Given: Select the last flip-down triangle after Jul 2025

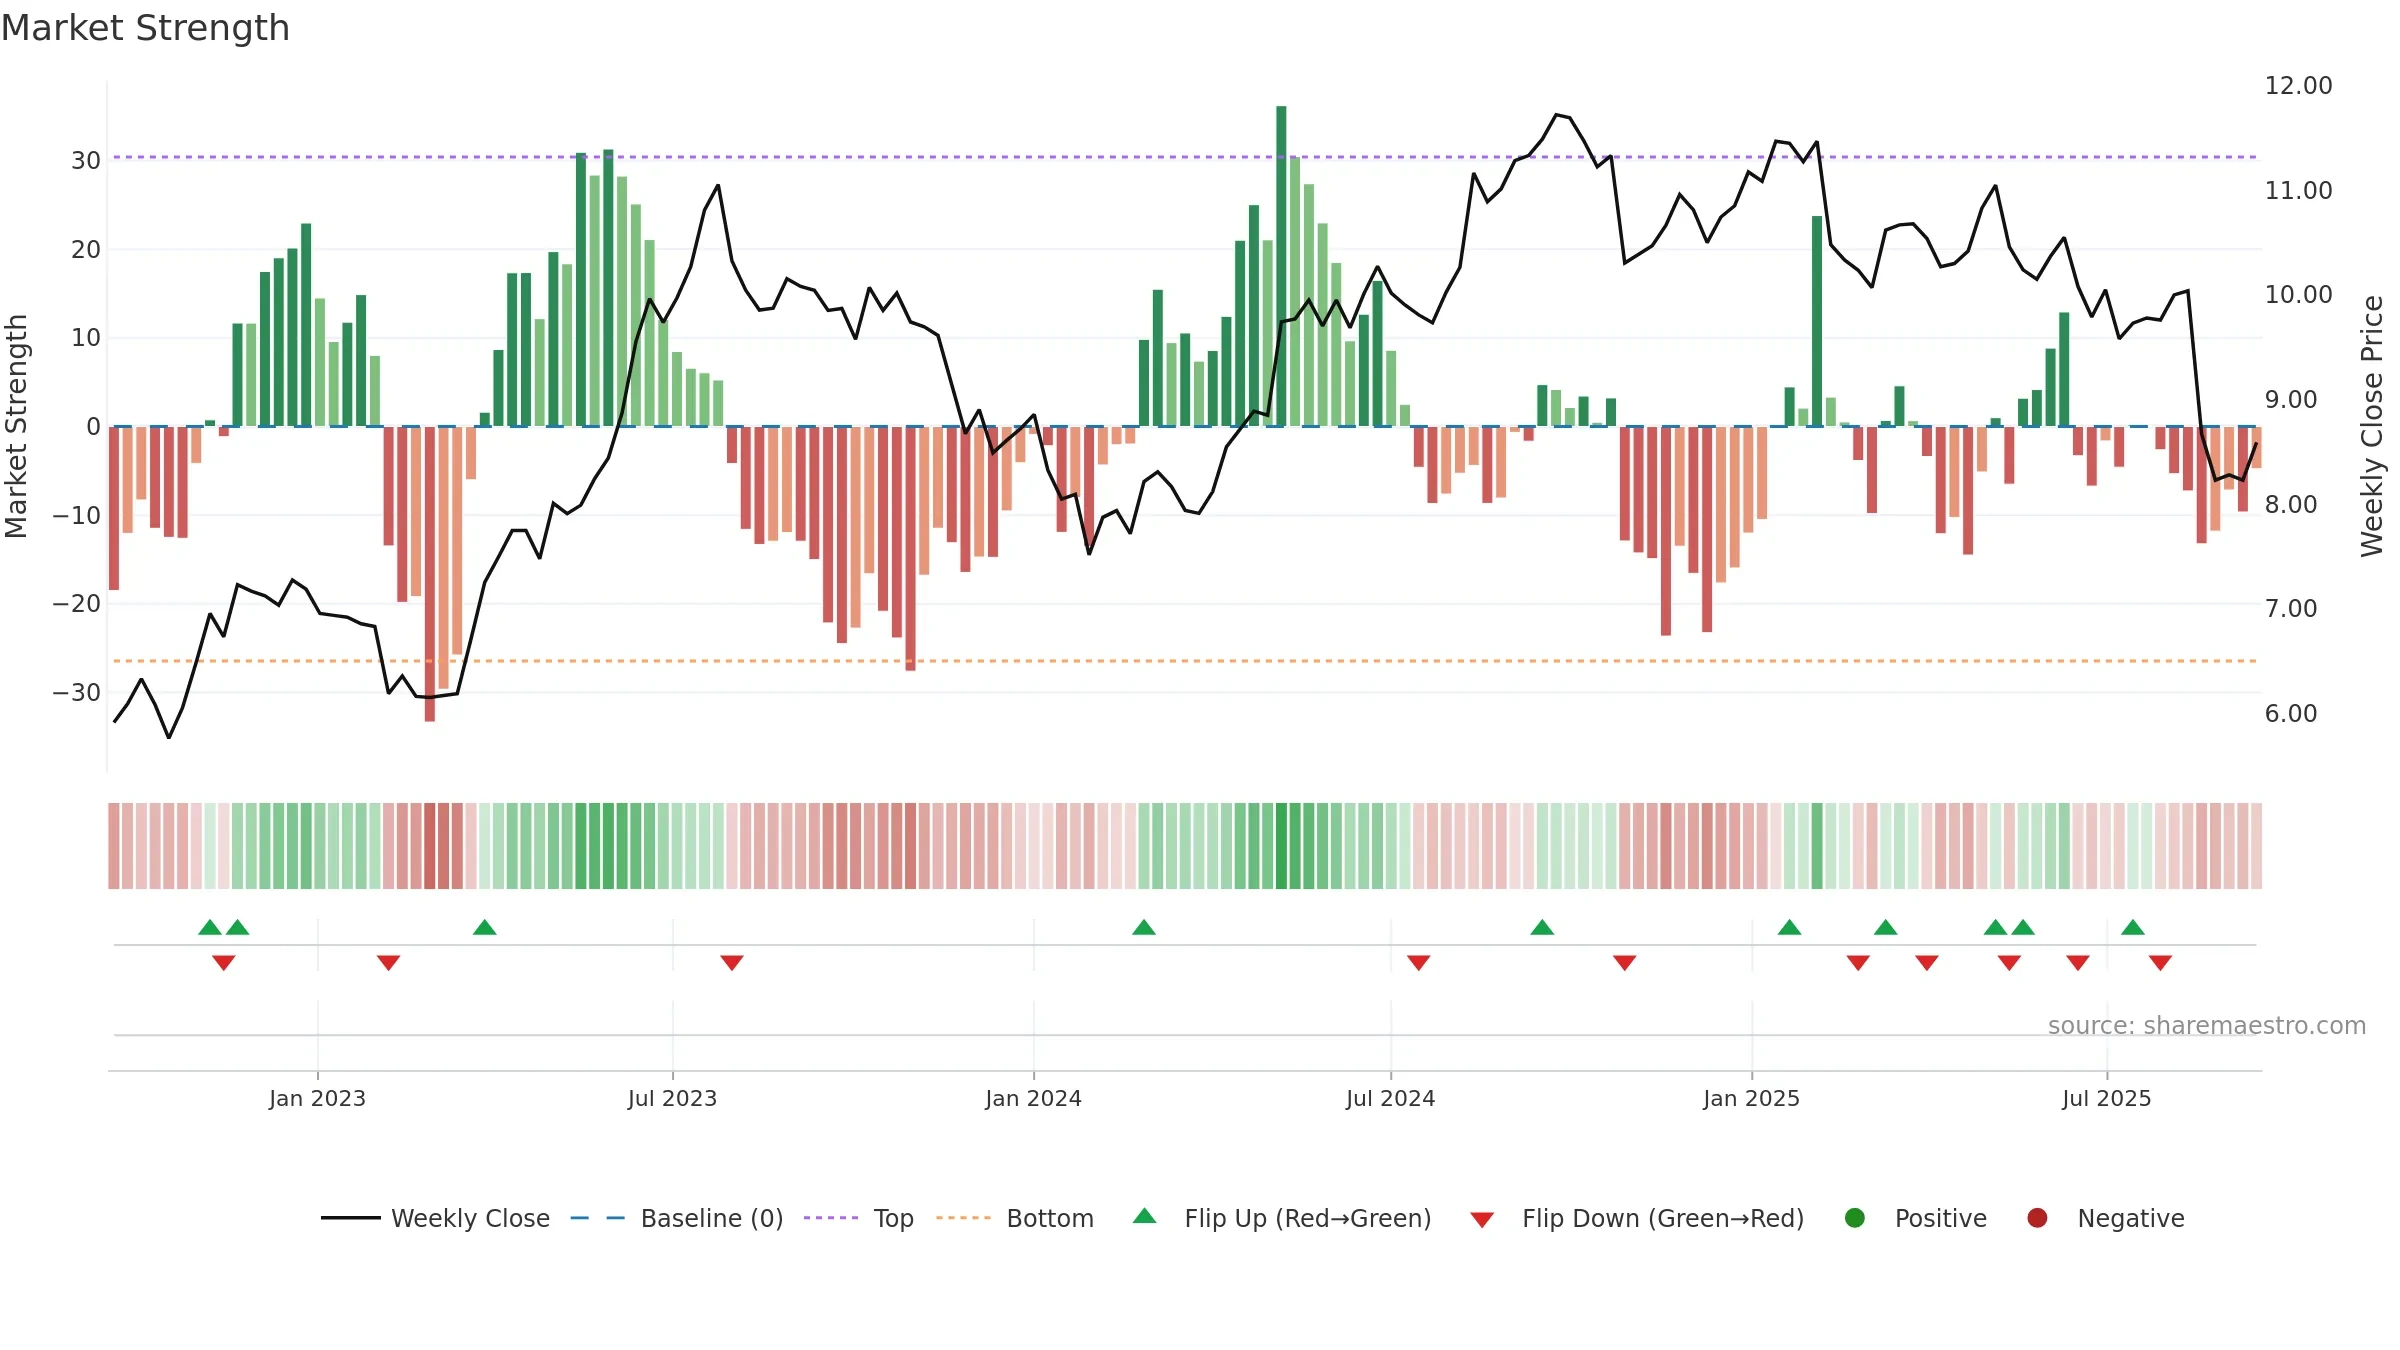Looking at the screenshot, I should 2160,963.
